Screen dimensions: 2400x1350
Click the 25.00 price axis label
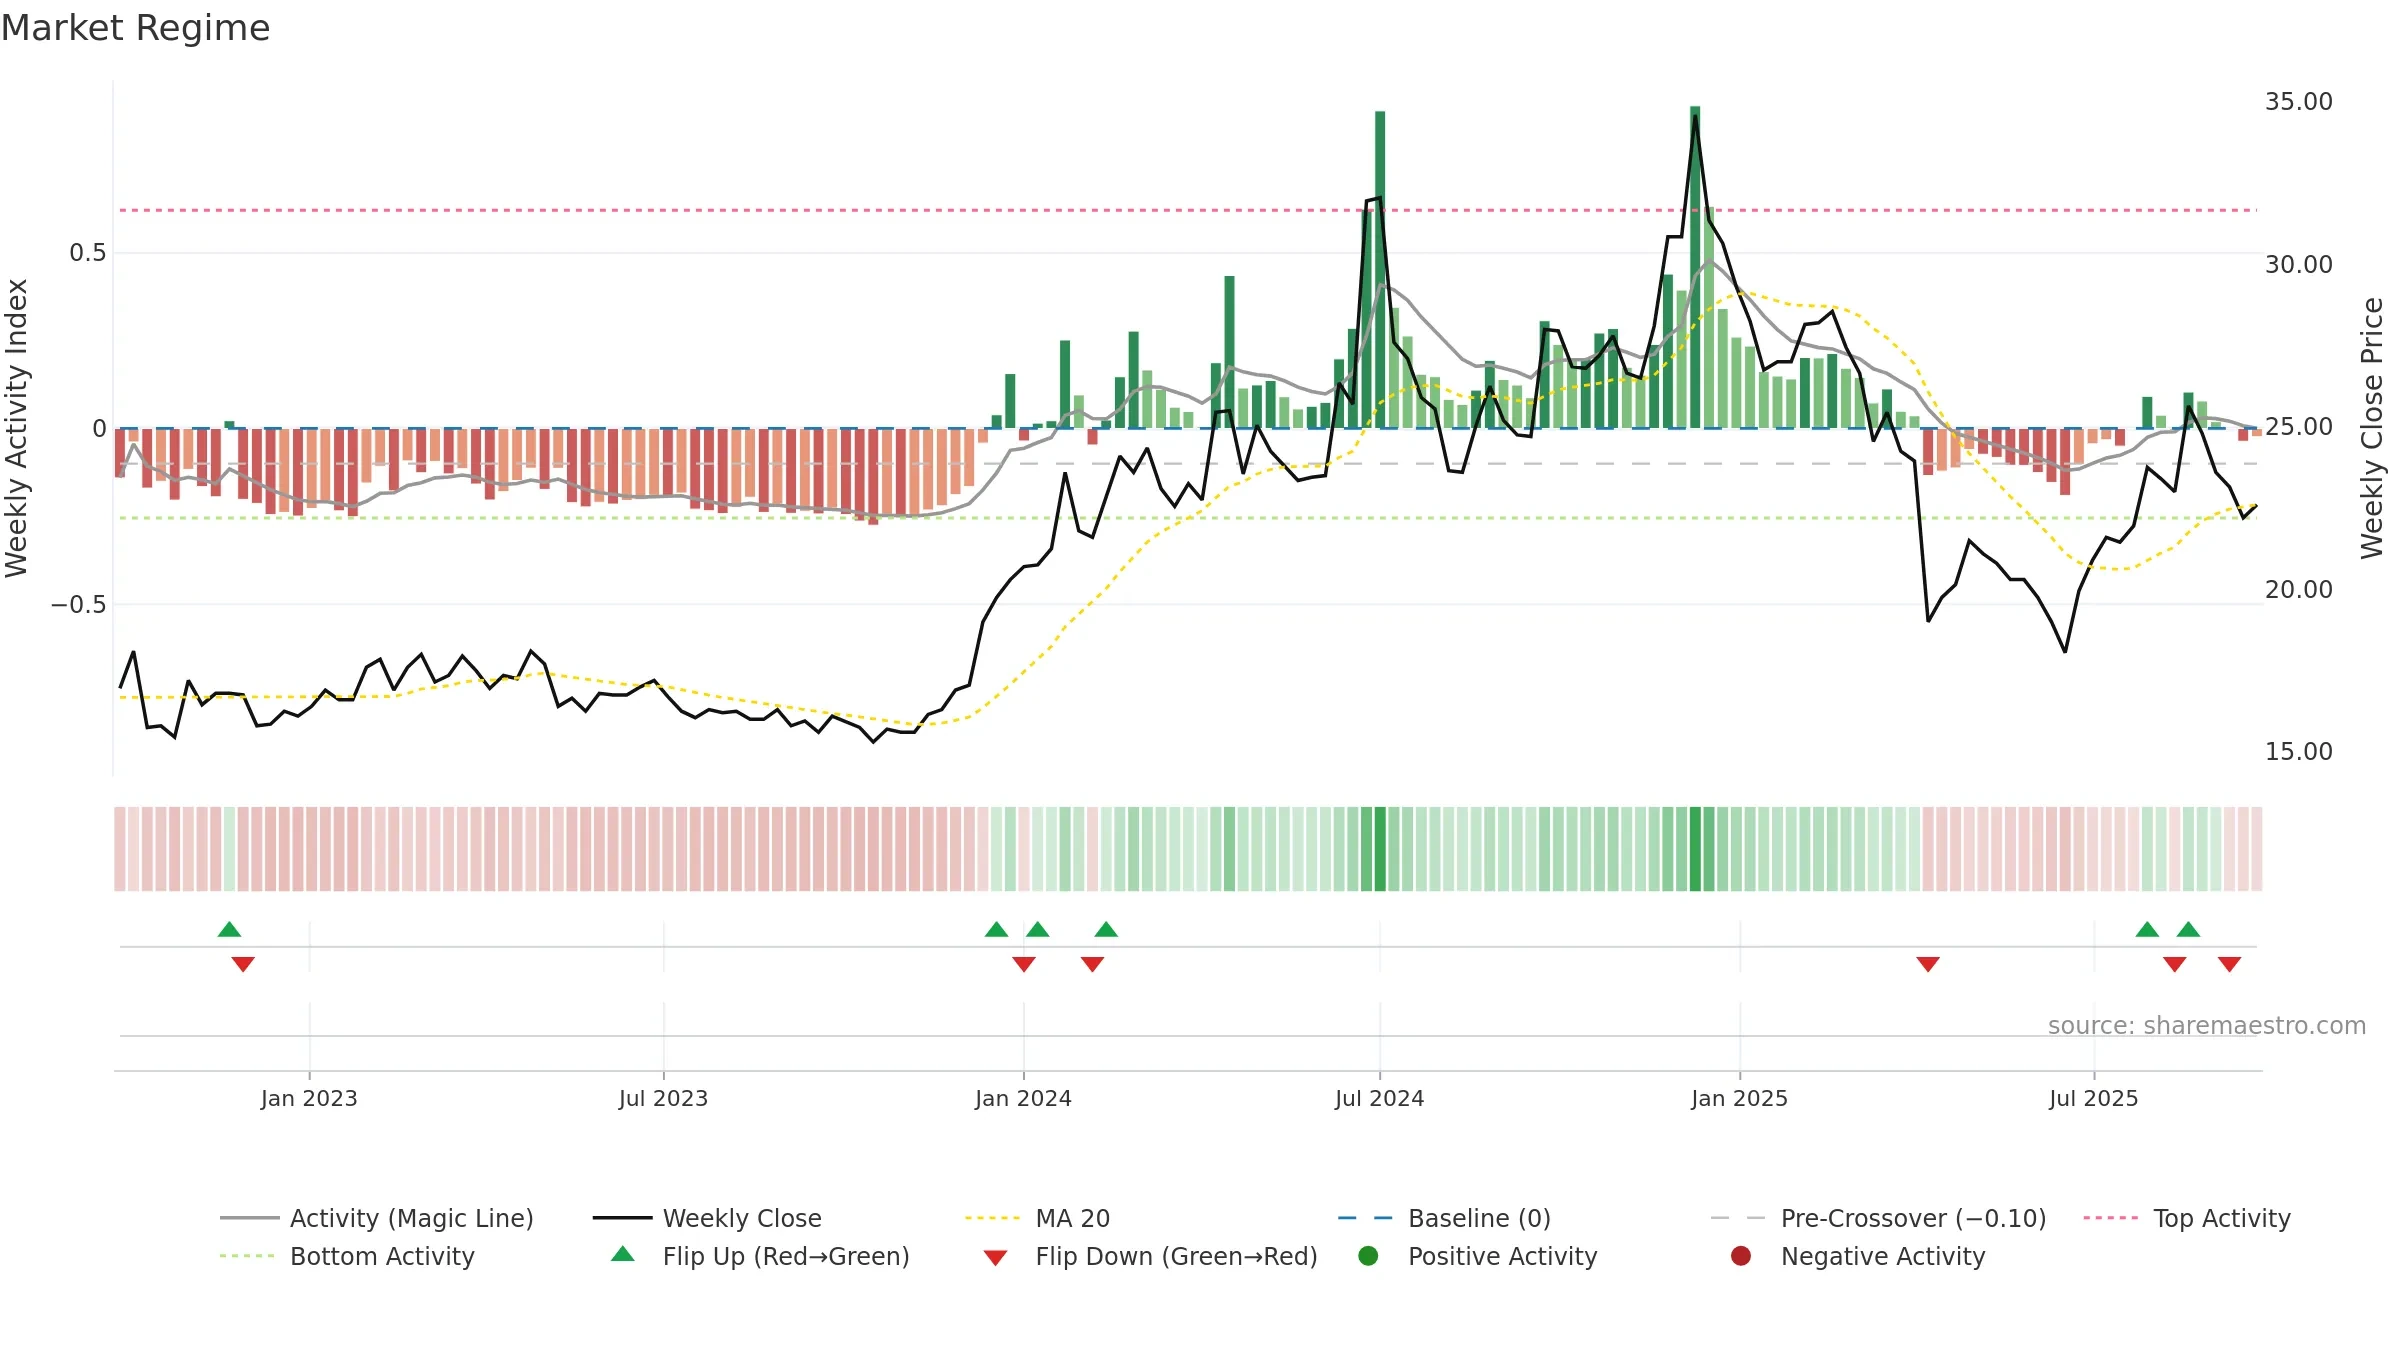click(x=2298, y=427)
